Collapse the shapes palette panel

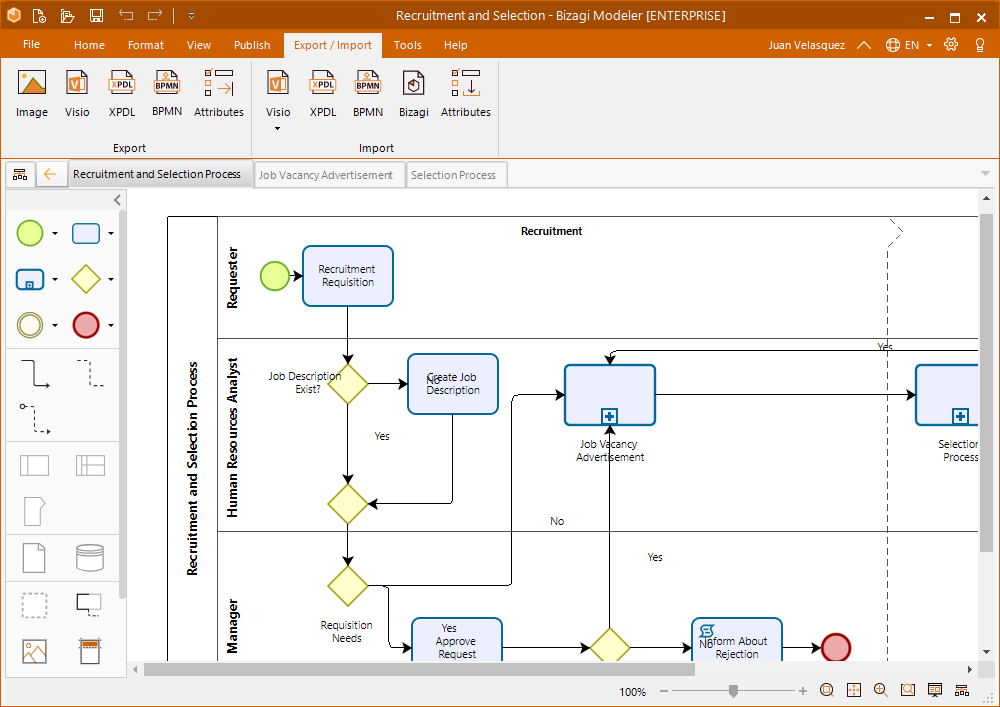point(117,200)
